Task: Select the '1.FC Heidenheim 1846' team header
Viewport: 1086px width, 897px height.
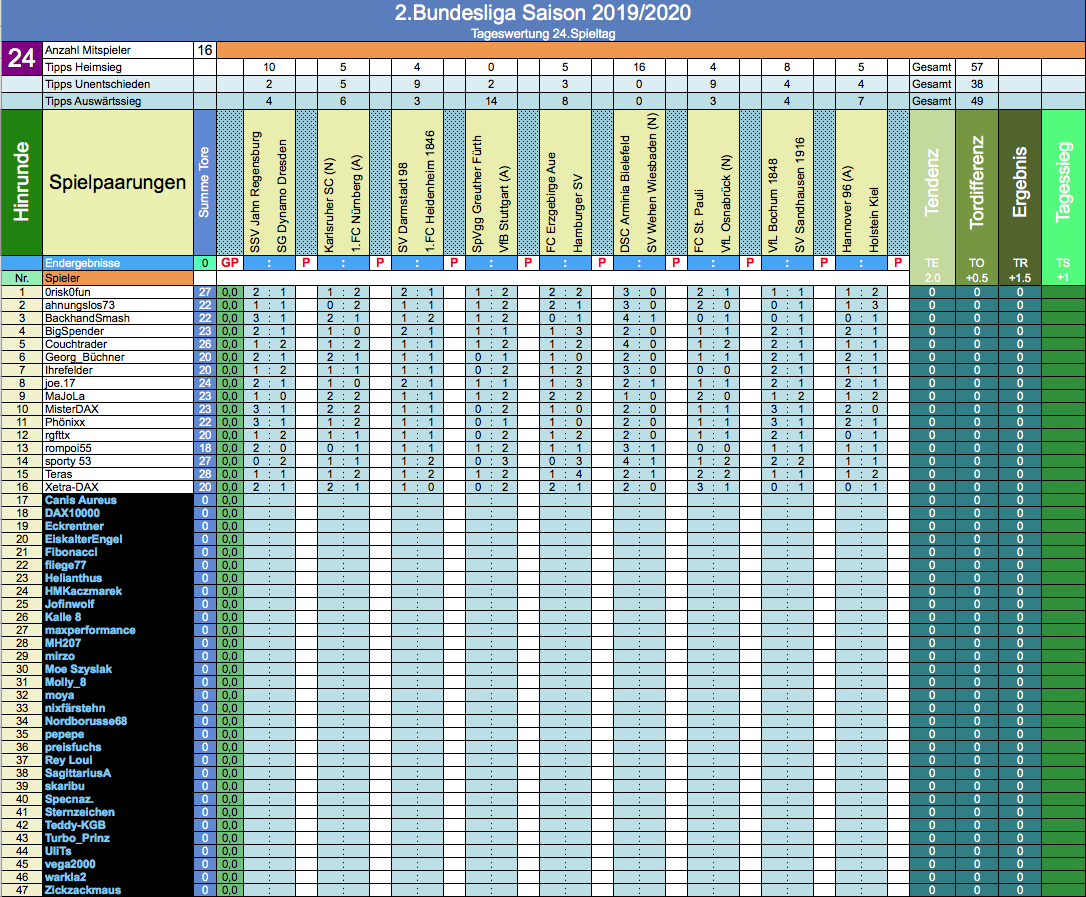Action: click(429, 191)
